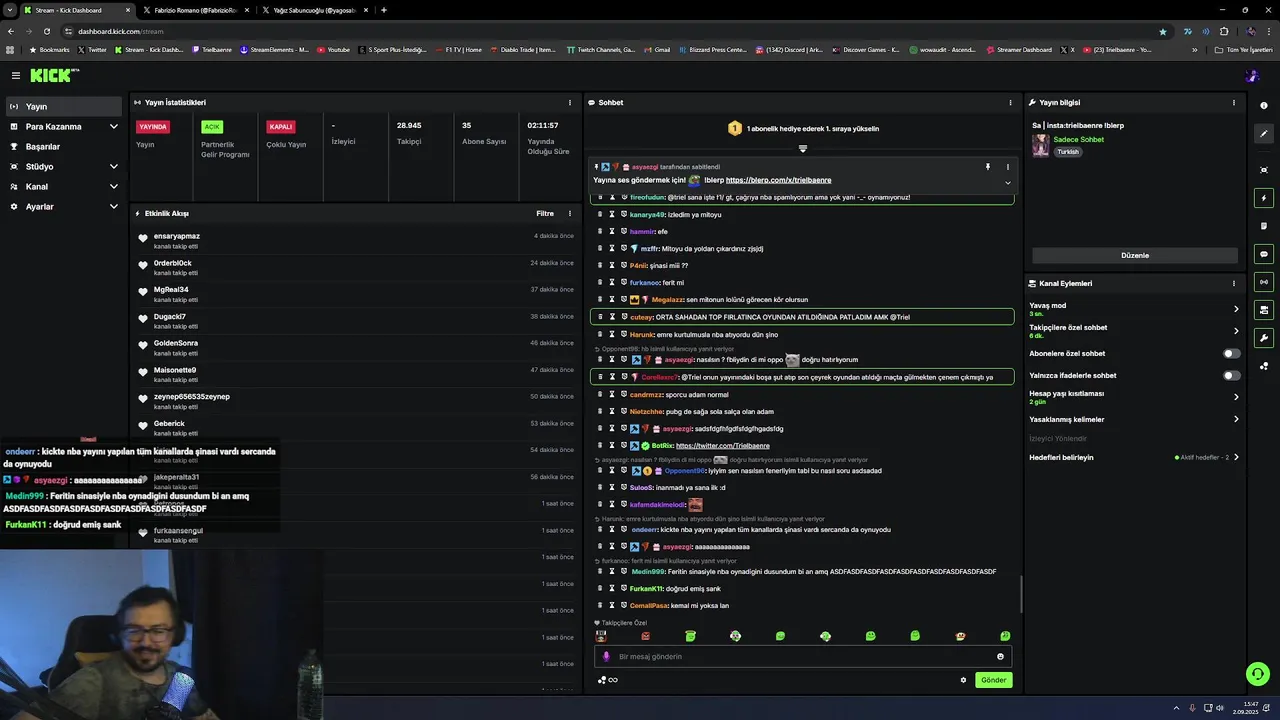Open emoji picker in the message box
The image size is (1280, 720).
coord(1000,657)
